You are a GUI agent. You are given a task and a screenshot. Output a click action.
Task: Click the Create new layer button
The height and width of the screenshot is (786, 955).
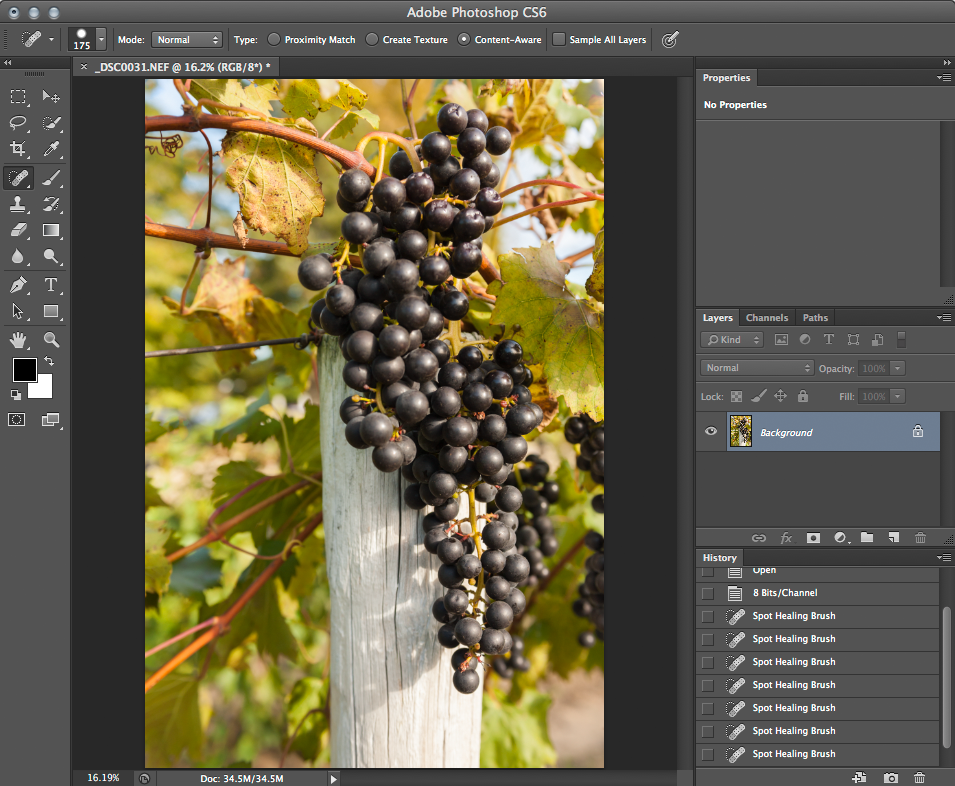893,538
